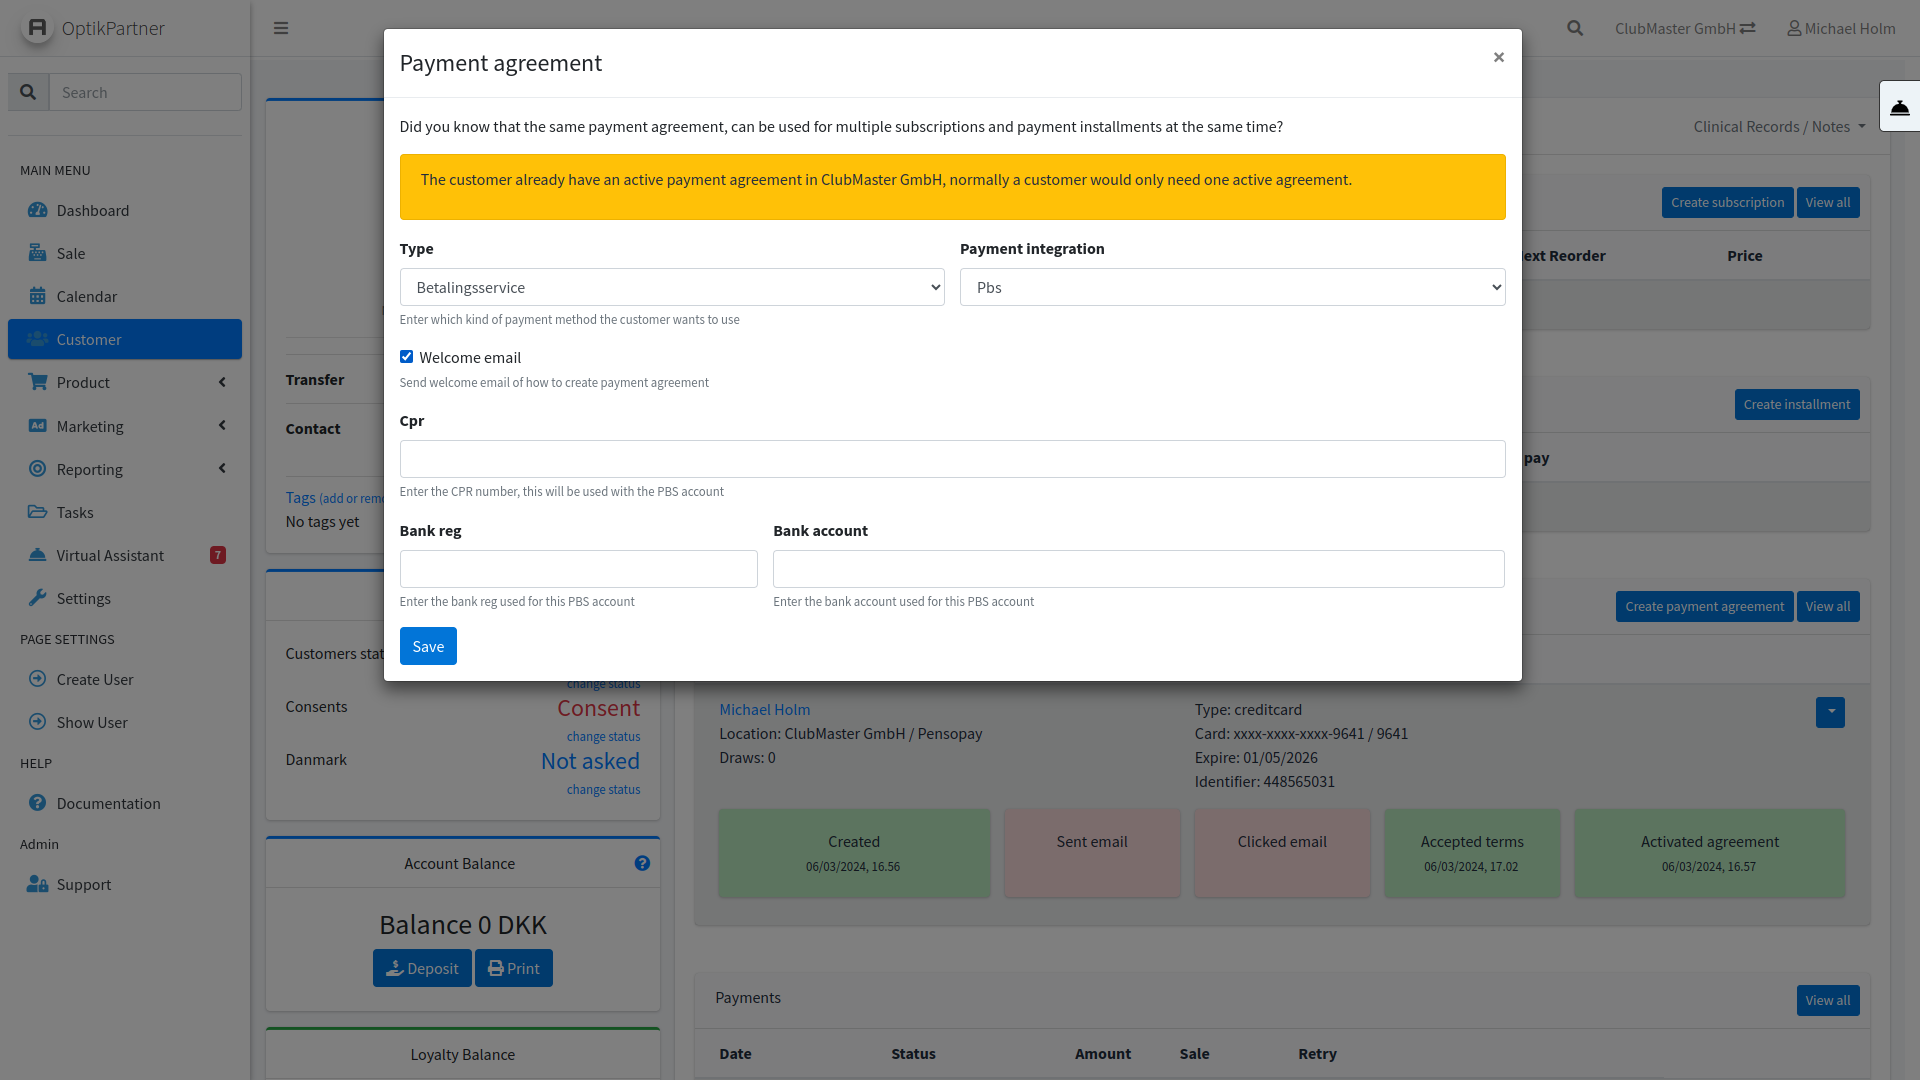Open the Payment integration dropdown
This screenshot has height=1080, width=1920.
point(1232,287)
